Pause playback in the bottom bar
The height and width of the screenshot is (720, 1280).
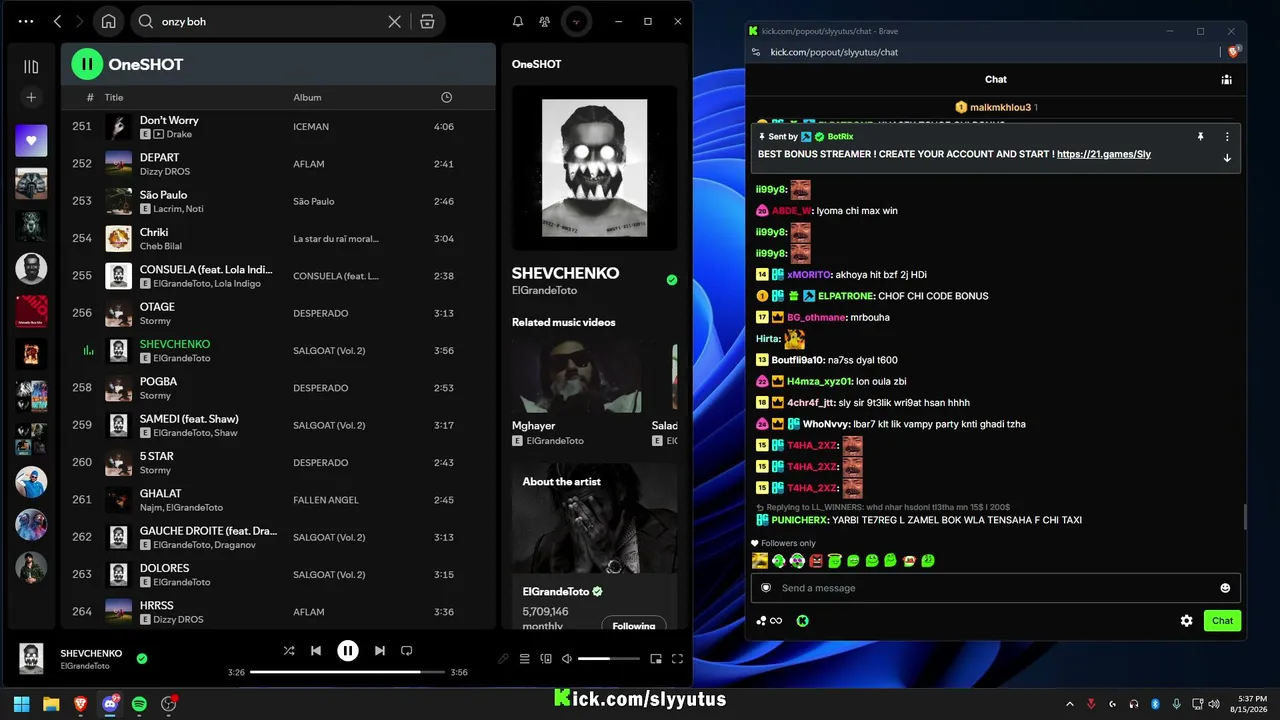point(348,651)
